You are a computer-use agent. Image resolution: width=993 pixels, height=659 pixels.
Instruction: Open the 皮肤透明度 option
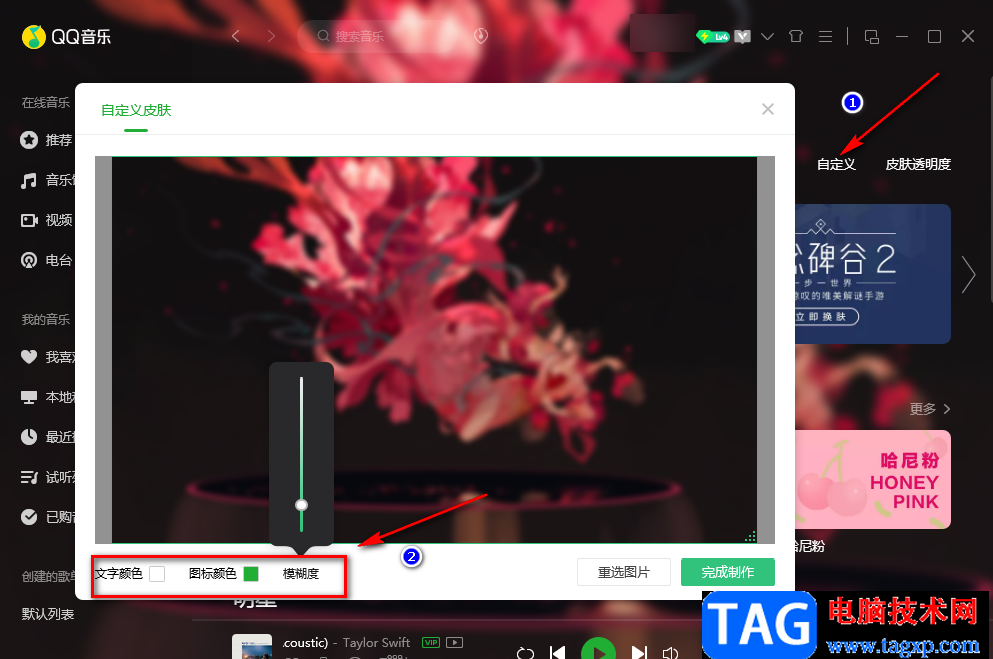coord(918,165)
